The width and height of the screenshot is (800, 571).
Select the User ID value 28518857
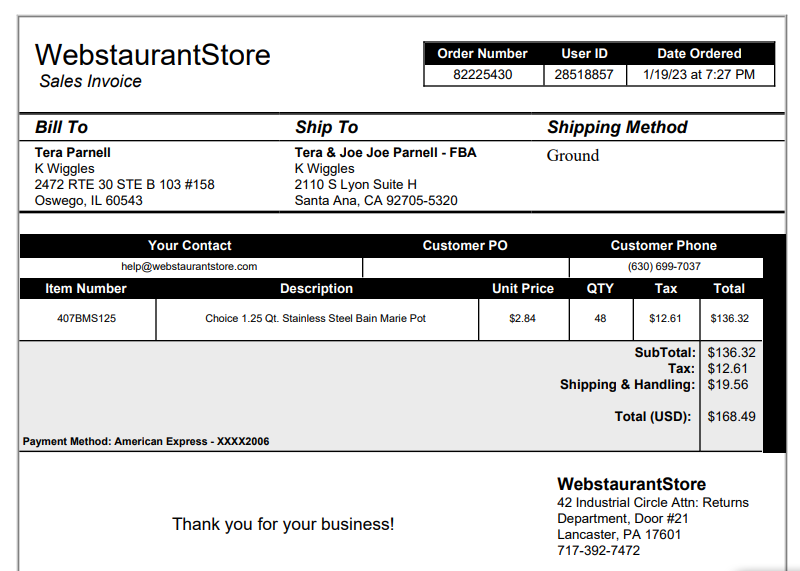[584, 75]
